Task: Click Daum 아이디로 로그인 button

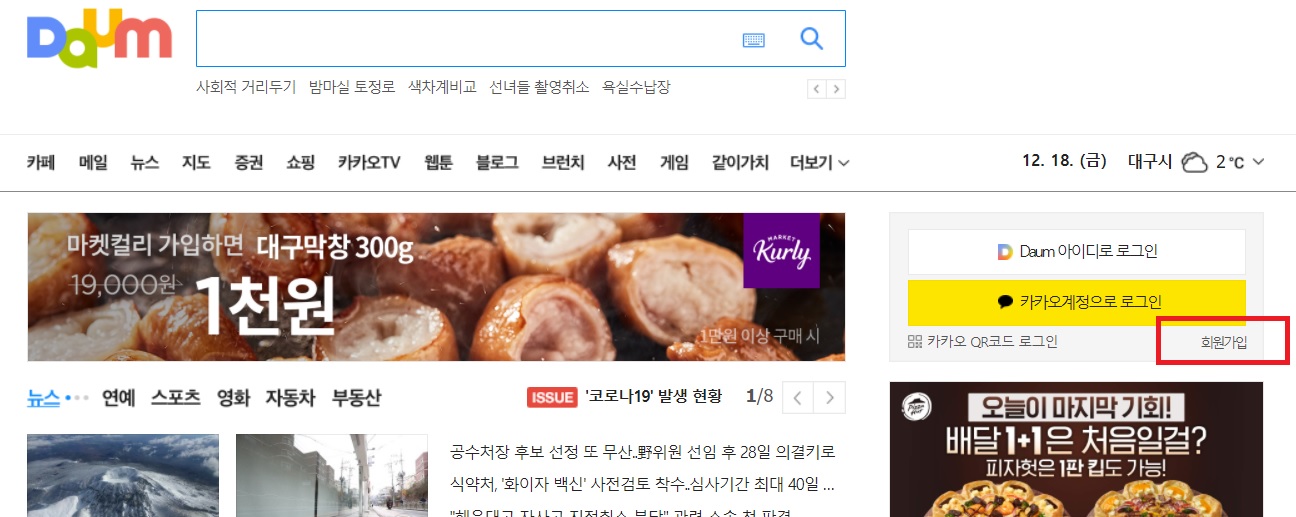Action: (x=1077, y=252)
